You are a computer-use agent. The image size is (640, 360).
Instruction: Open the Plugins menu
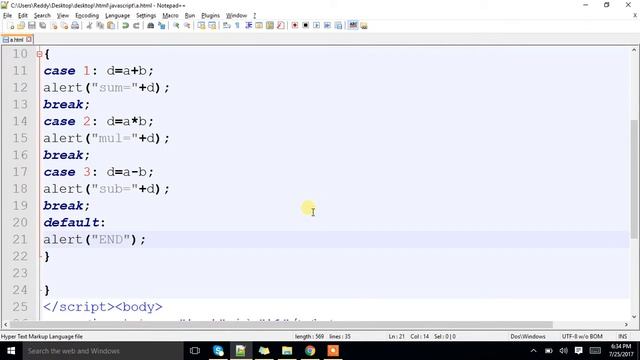pos(211,16)
